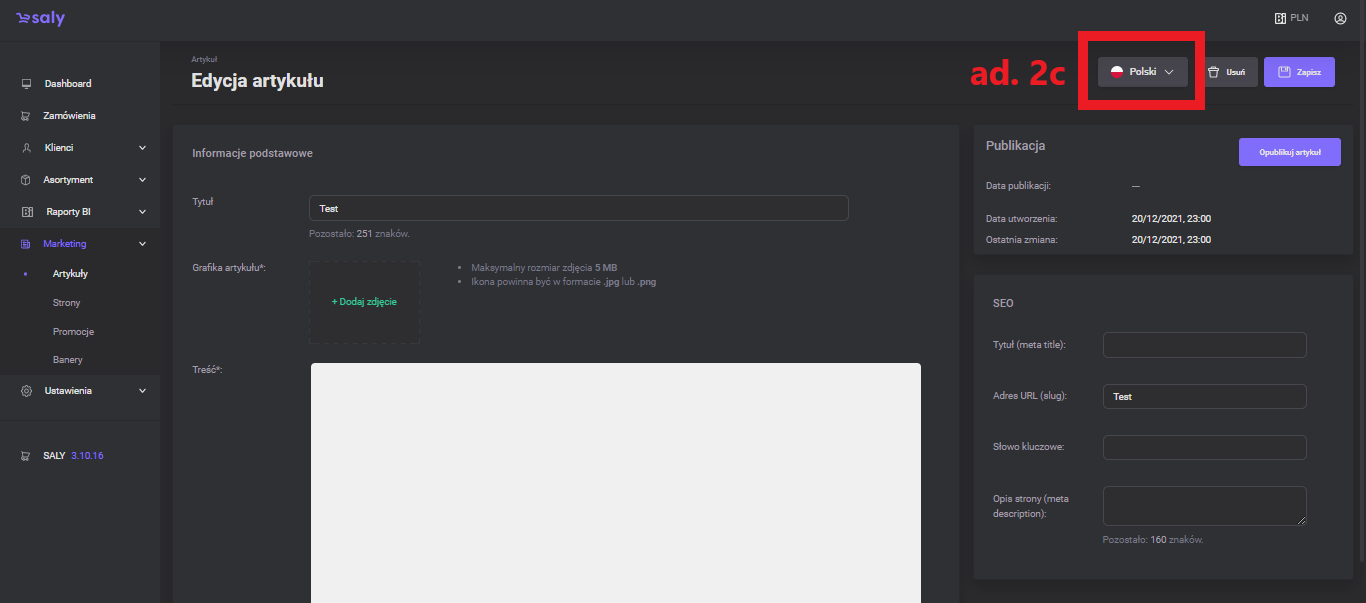The image size is (1366, 603).
Task: Save article with Zapisz button
Action: (1299, 72)
